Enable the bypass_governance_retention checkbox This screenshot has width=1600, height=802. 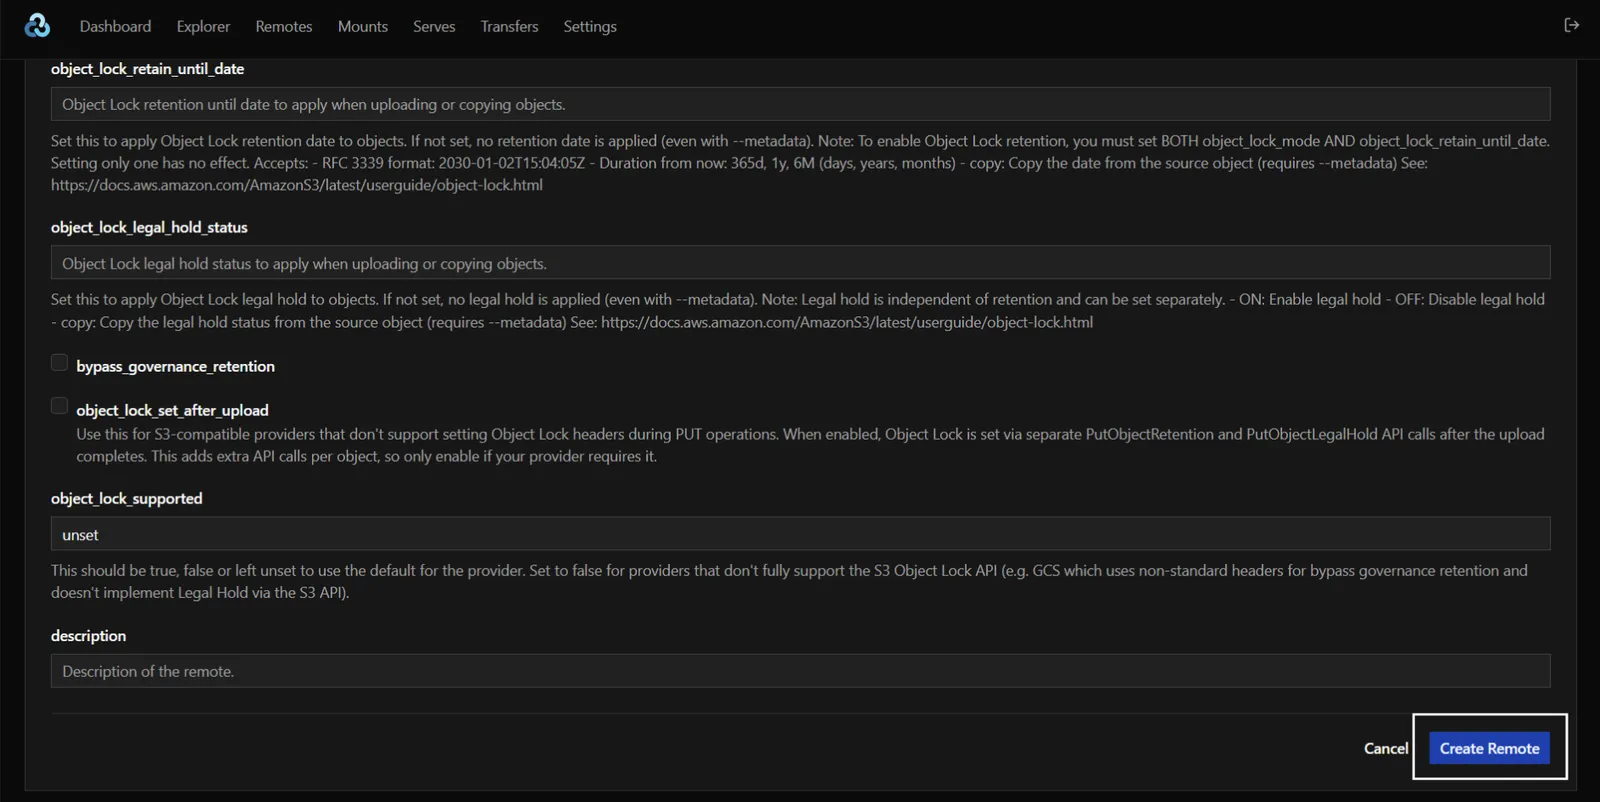click(60, 363)
